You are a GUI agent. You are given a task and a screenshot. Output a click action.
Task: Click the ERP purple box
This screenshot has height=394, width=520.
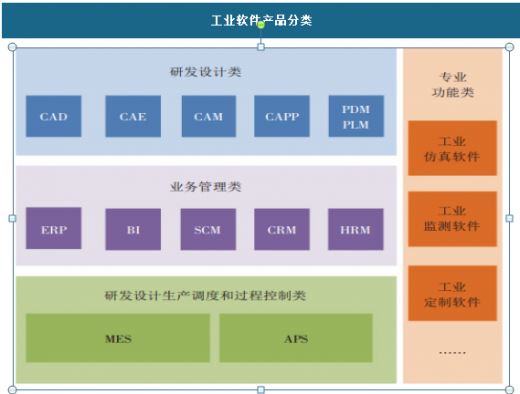coord(54,228)
